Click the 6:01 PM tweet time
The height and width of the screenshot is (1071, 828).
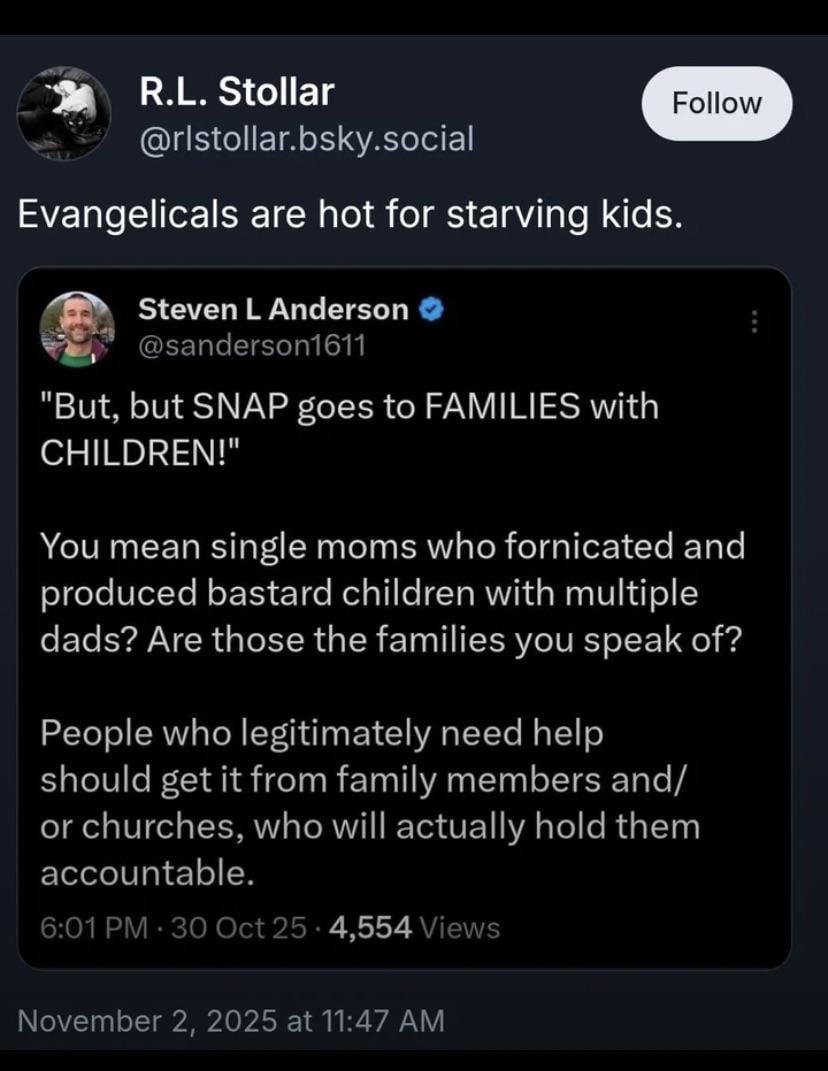[94, 928]
